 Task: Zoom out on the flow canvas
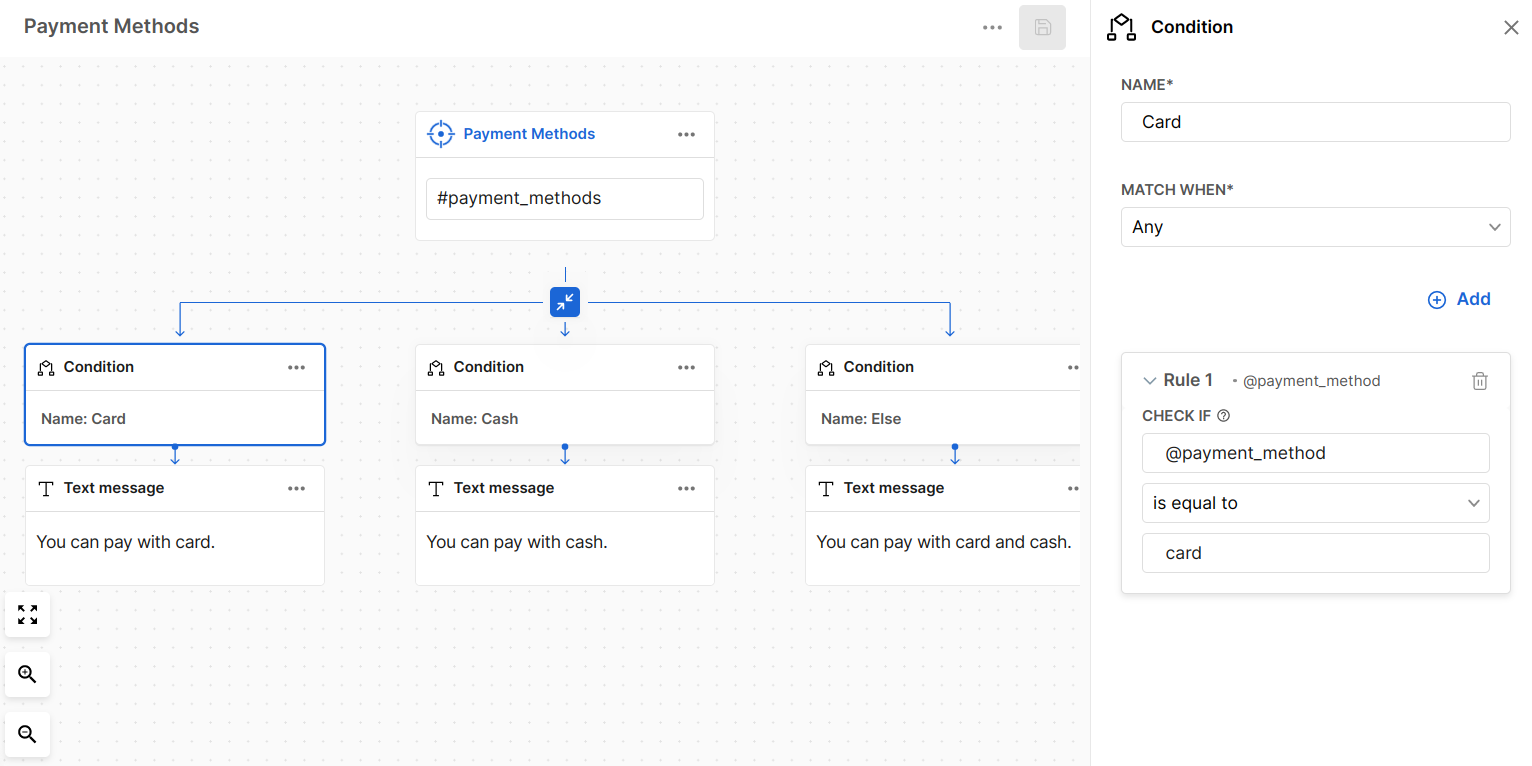28,735
